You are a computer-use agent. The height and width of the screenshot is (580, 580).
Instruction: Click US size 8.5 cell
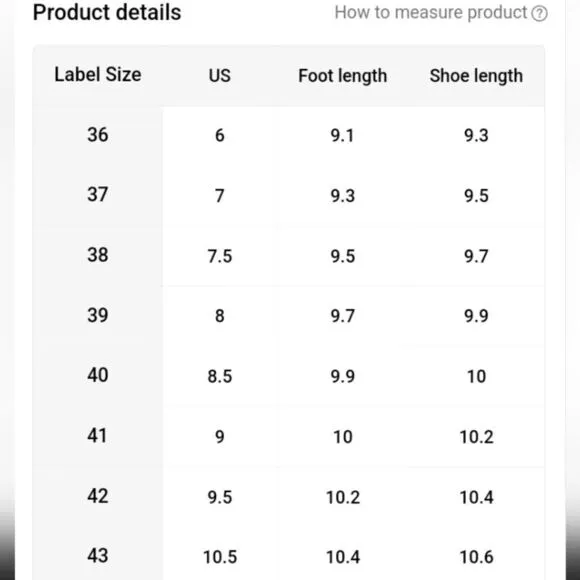pos(220,377)
